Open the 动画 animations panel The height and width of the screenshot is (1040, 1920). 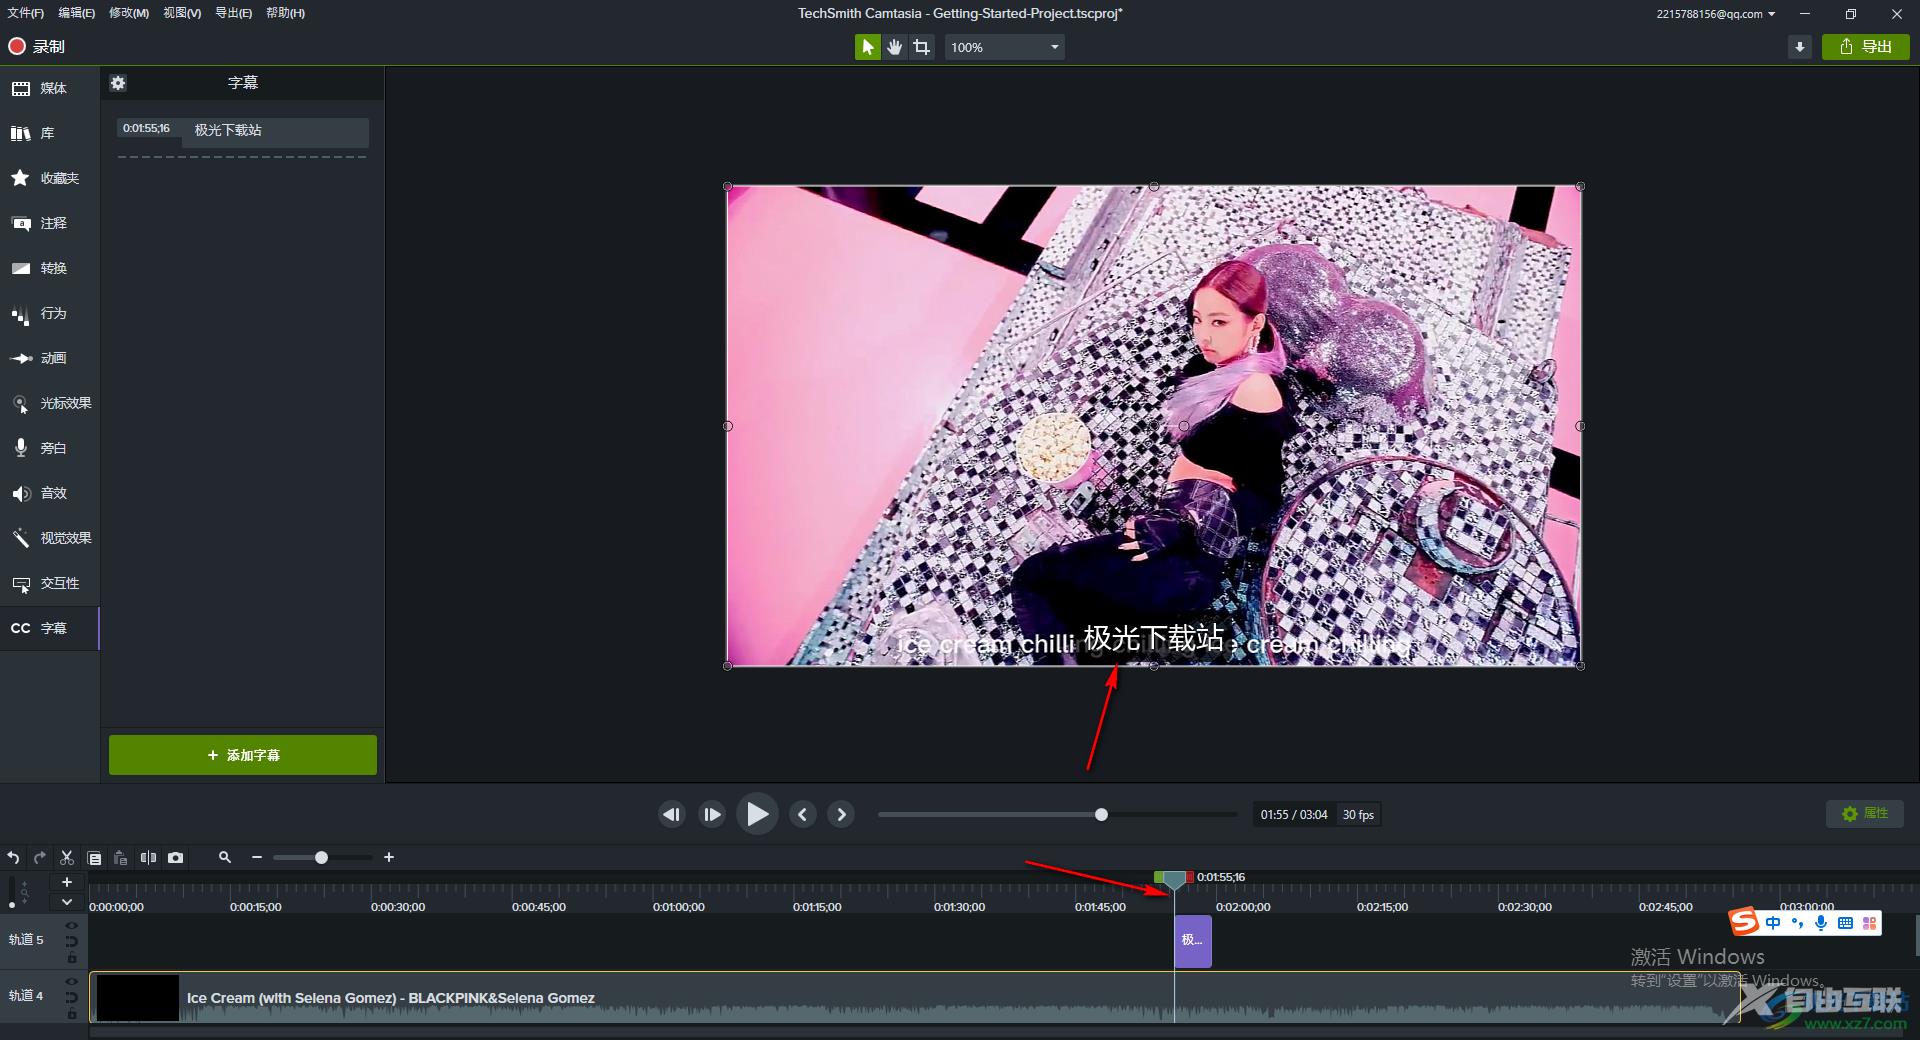point(50,358)
